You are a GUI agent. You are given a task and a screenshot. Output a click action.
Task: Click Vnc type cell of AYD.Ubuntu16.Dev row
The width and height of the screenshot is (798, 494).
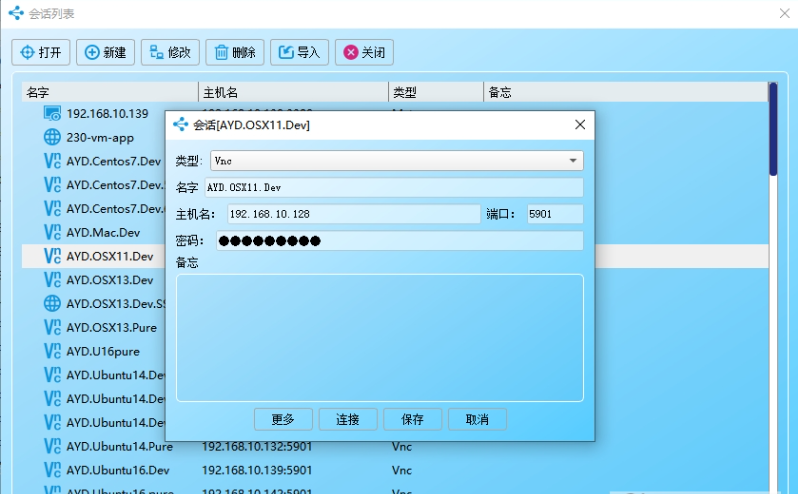click(x=402, y=470)
